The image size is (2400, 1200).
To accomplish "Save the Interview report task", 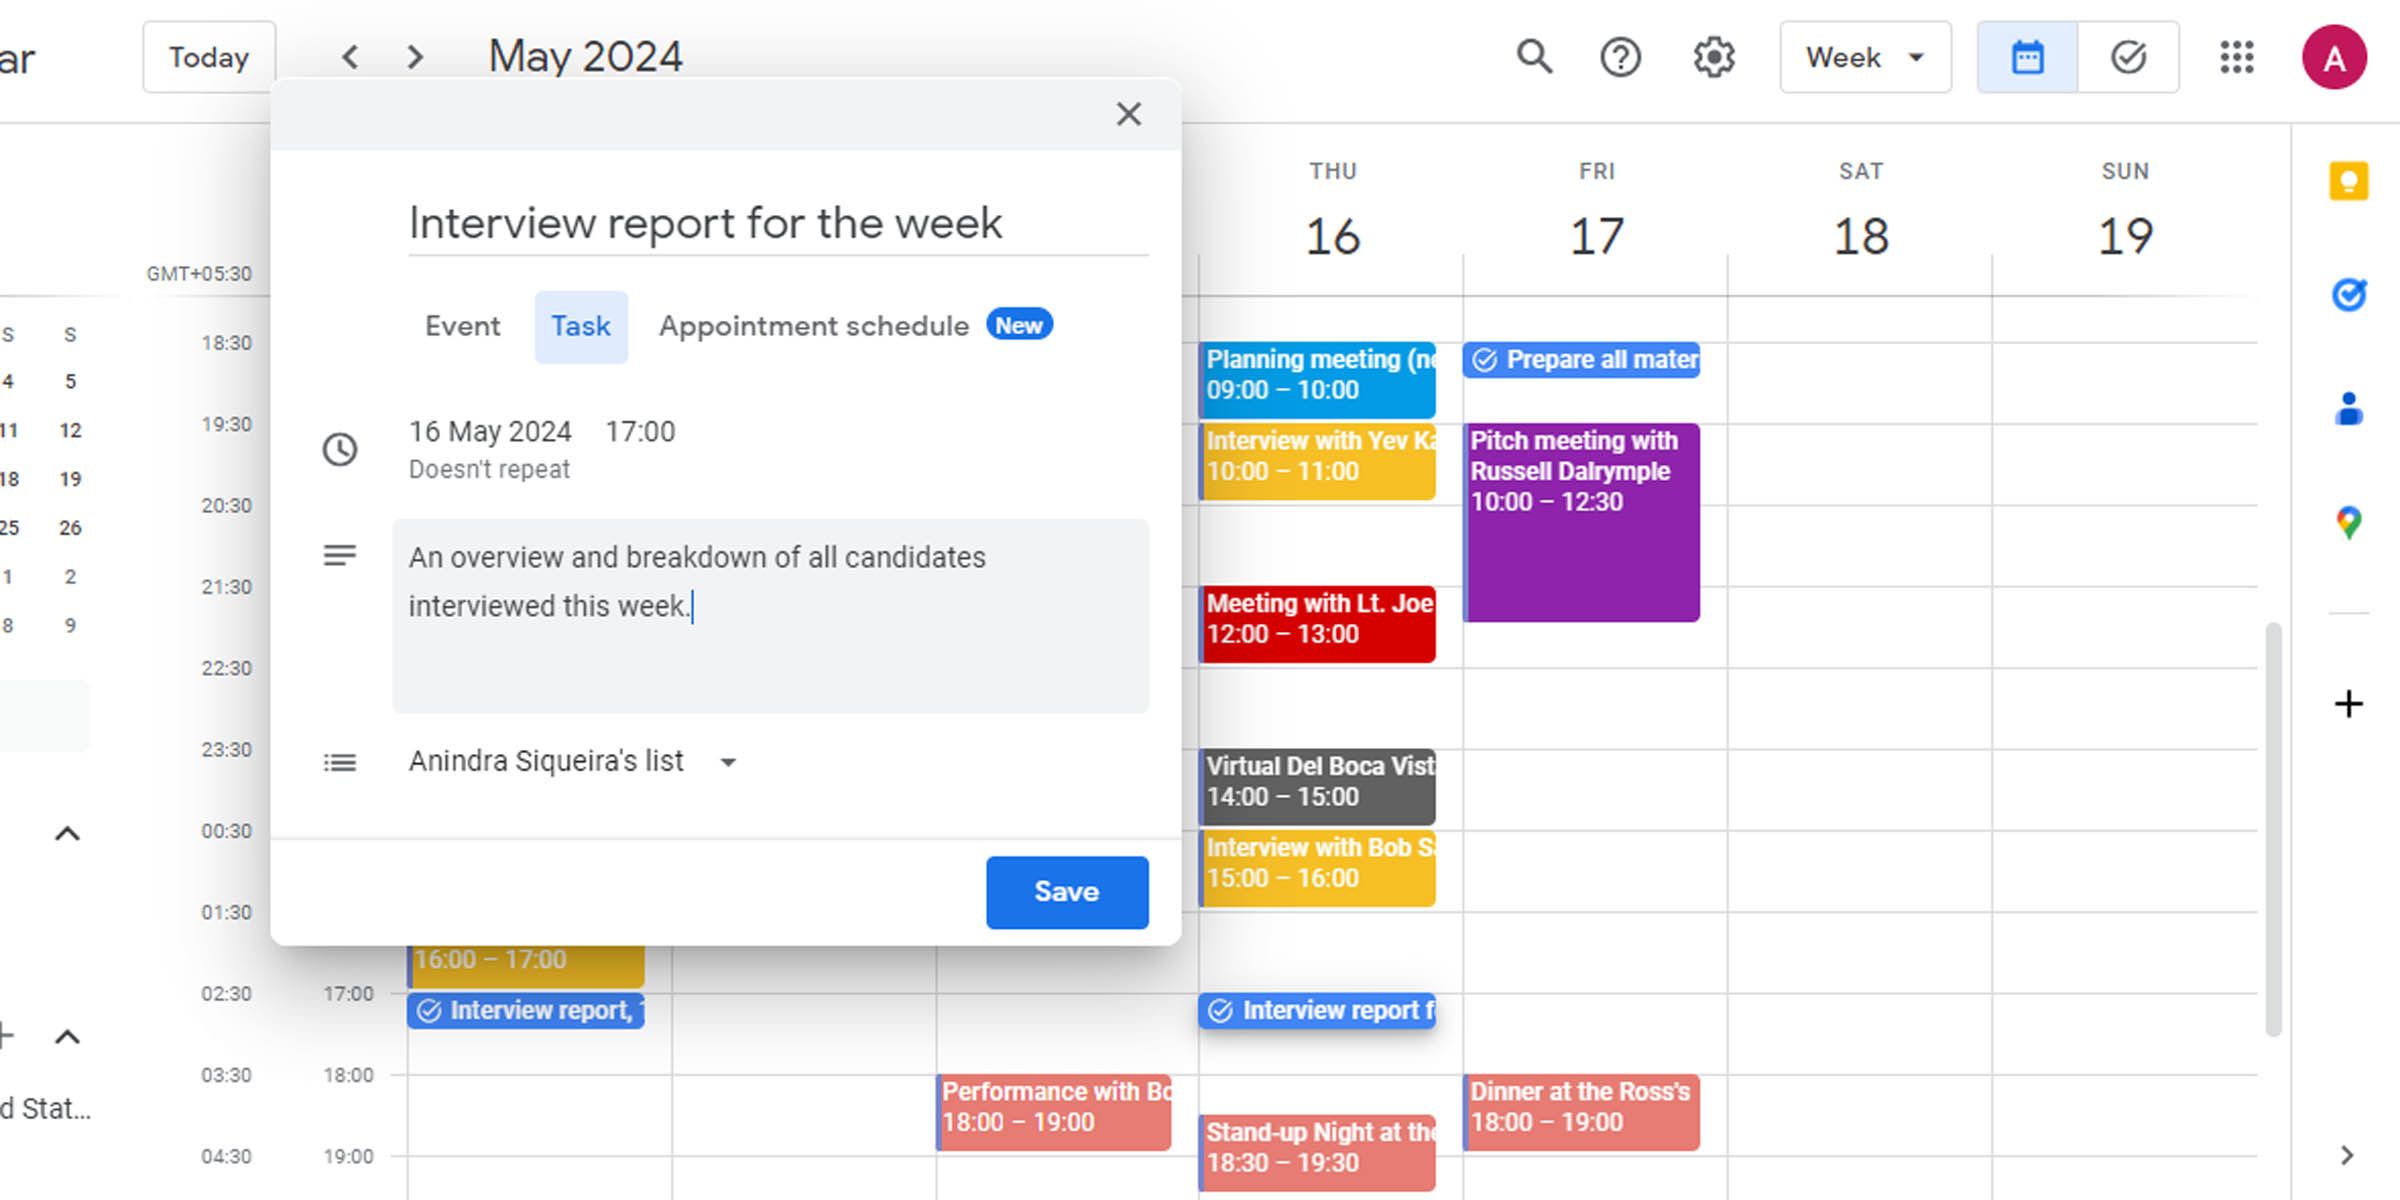I will point(1066,892).
